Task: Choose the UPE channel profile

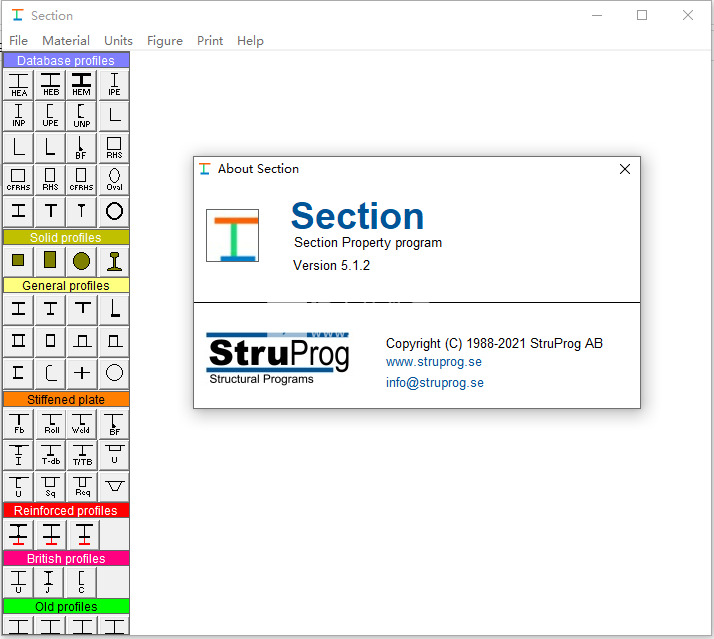Action: coord(50,116)
